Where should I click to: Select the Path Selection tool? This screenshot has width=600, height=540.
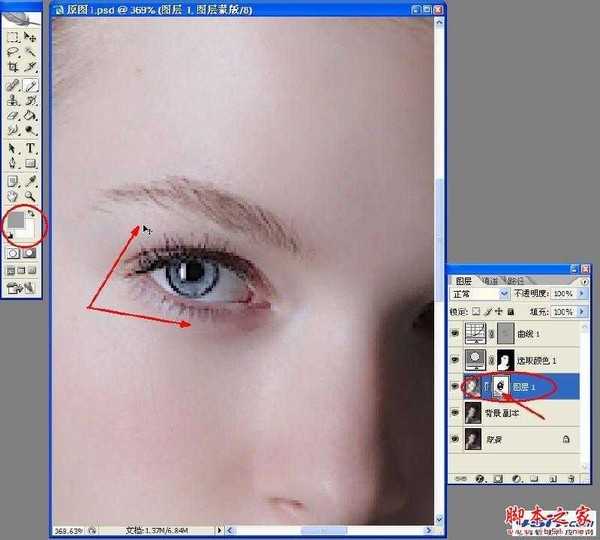[x=13, y=148]
